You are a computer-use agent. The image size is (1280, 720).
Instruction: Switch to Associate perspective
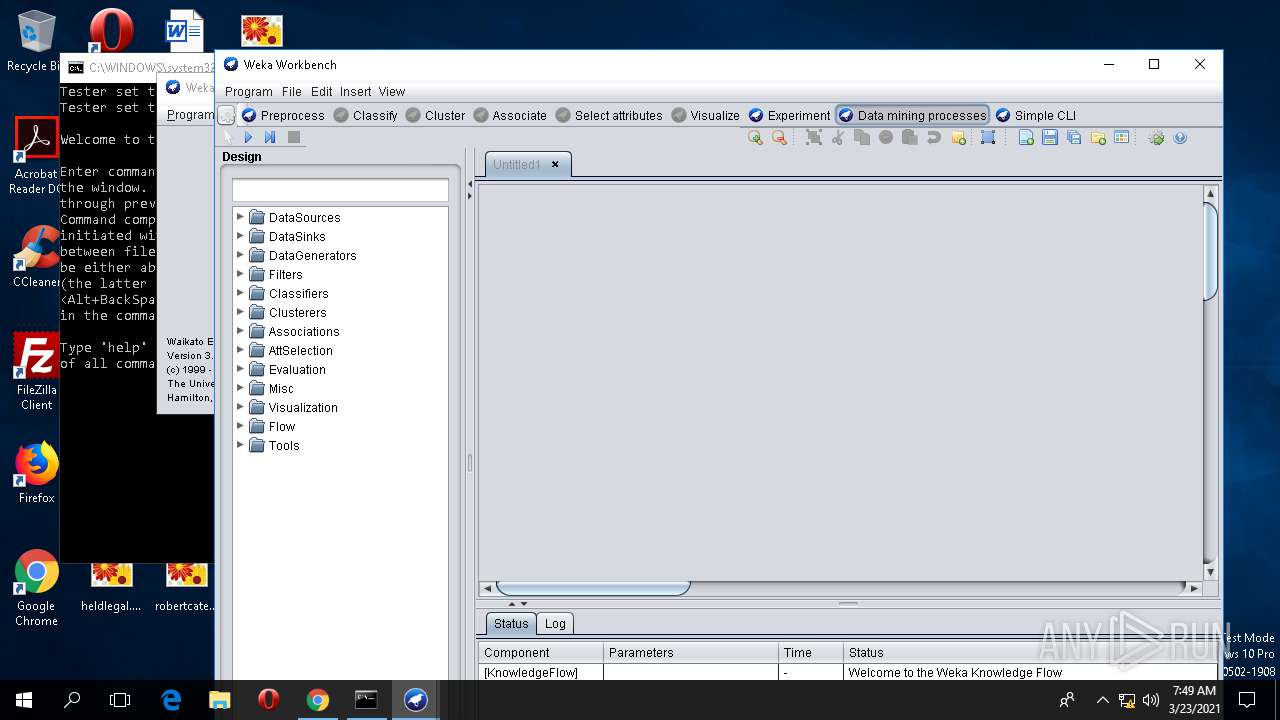(x=510, y=115)
